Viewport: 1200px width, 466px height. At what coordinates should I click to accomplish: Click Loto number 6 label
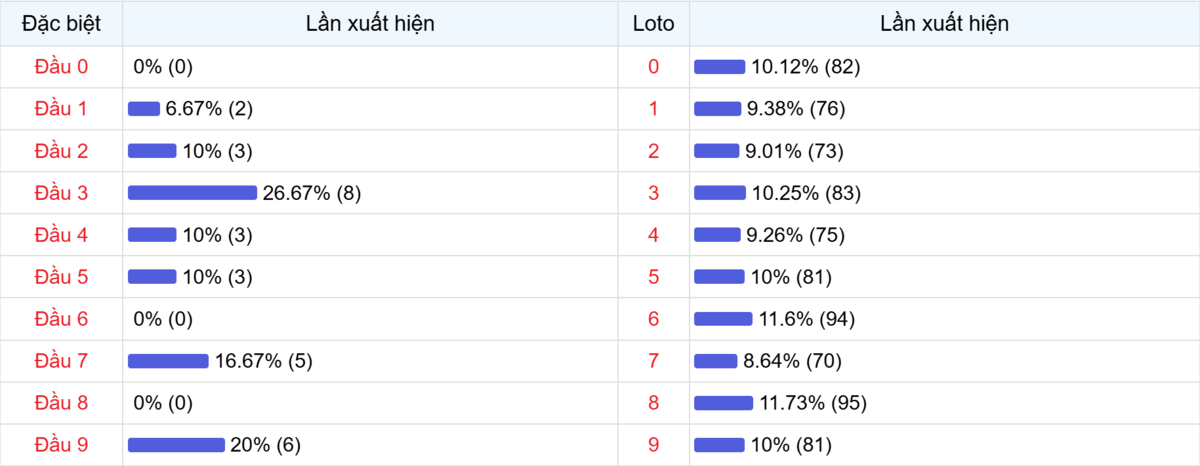pyautogui.click(x=654, y=319)
